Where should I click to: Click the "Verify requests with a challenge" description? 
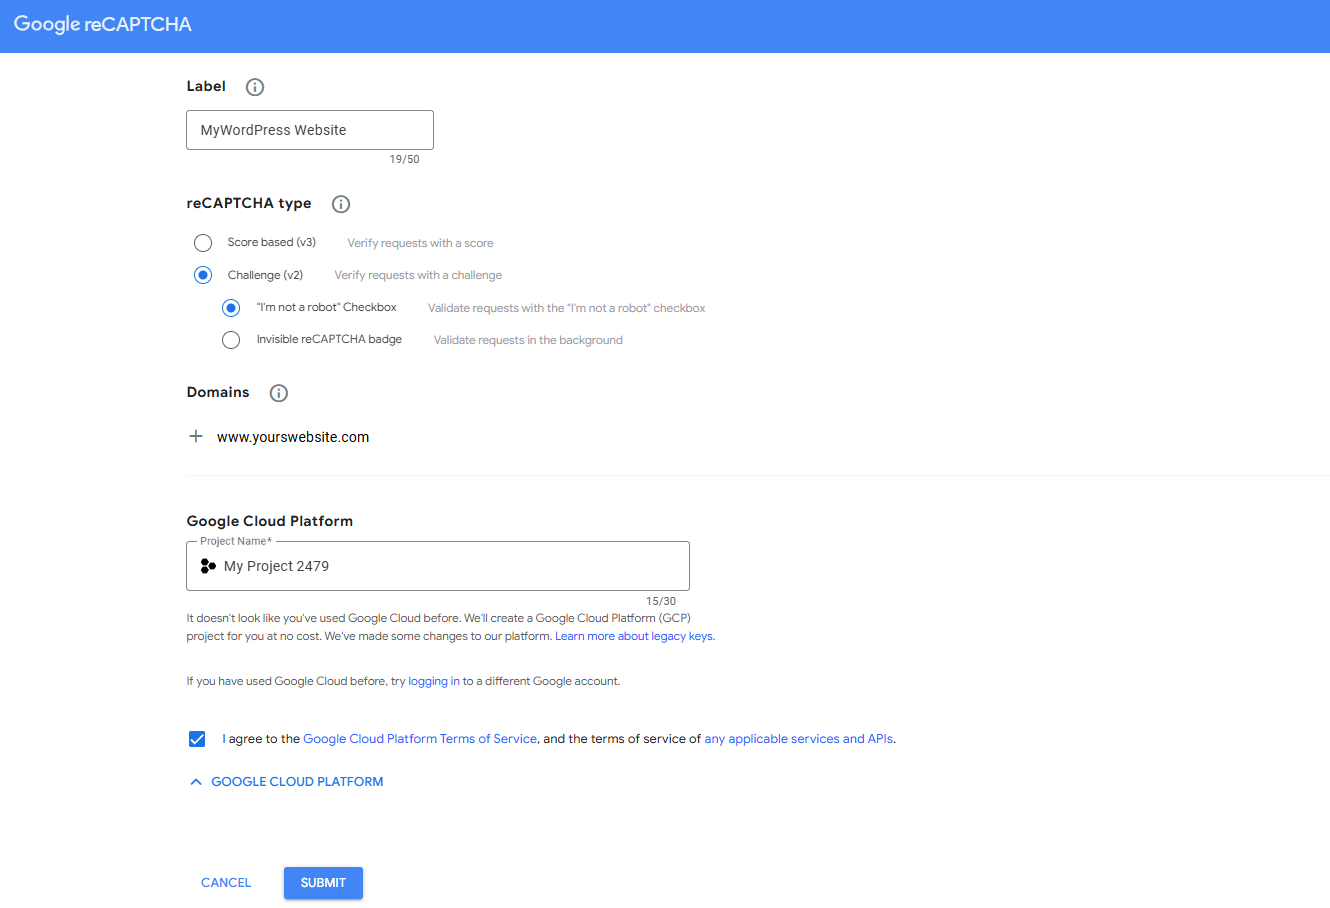(x=418, y=275)
